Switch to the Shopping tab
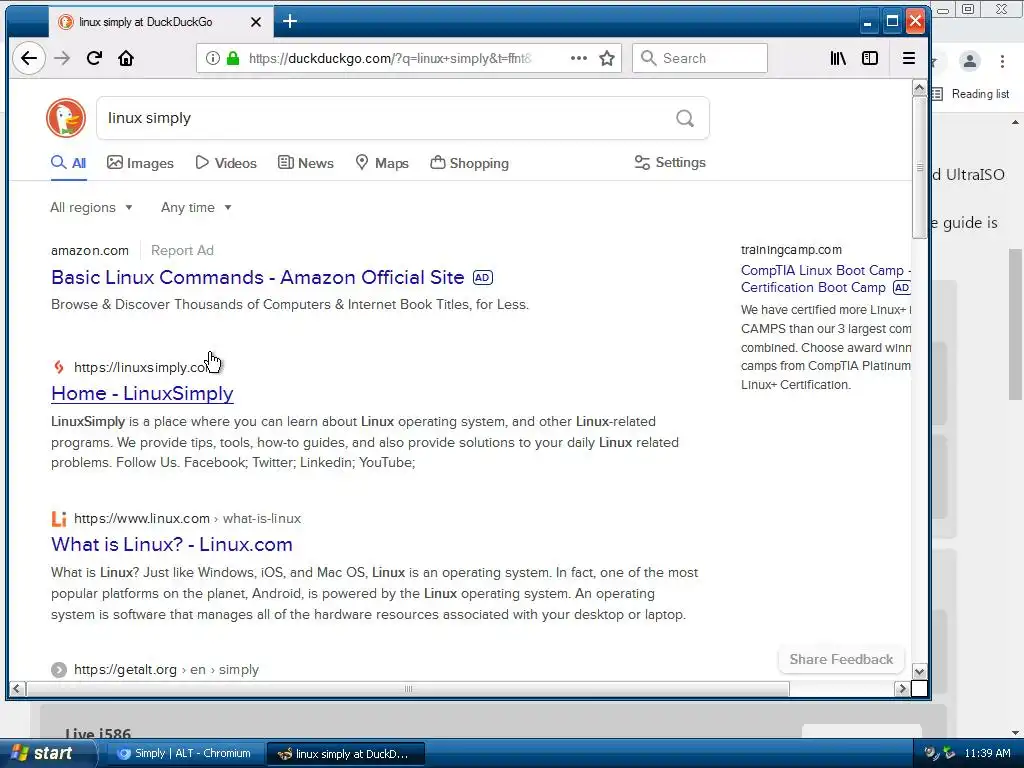 point(470,163)
